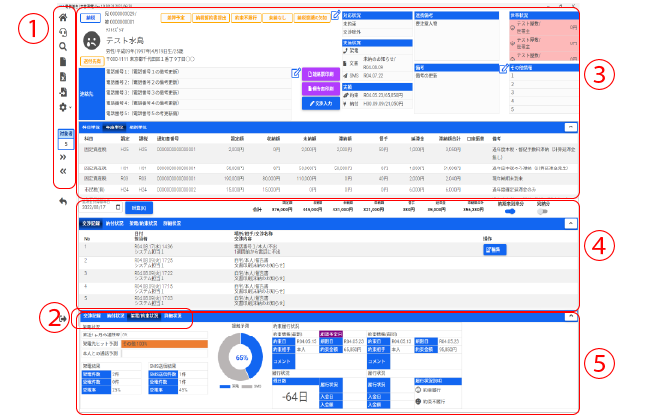
Task: Click the purple 催告書印刷 button
Action: coord(319,88)
